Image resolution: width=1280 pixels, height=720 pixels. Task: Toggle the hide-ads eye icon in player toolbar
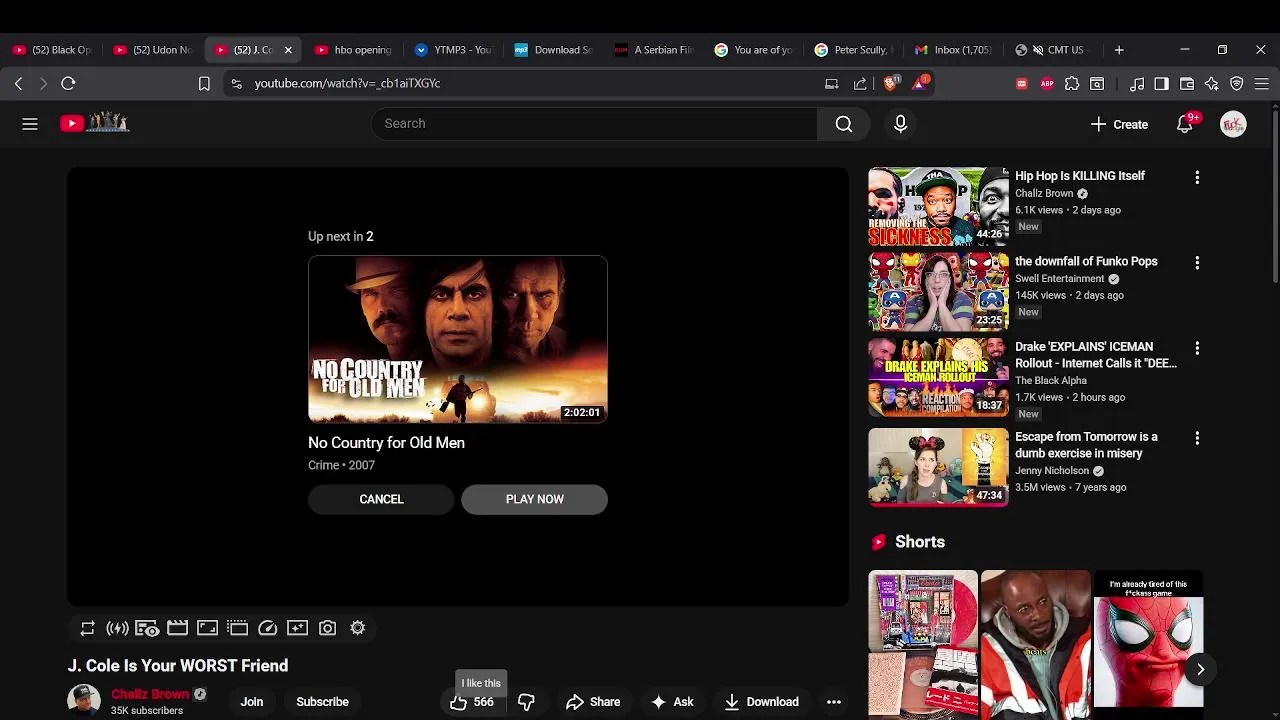[x=147, y=628]
